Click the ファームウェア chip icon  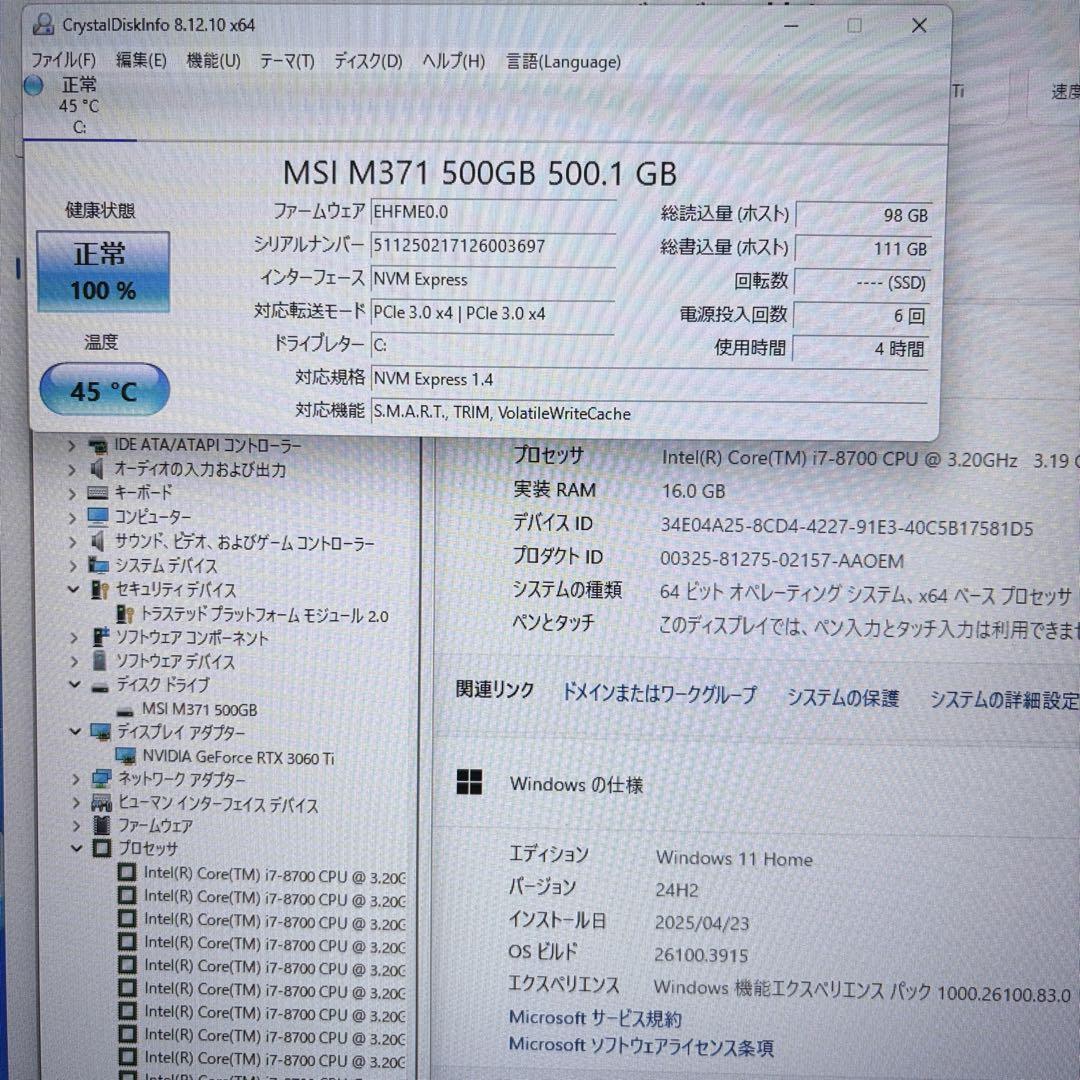pos(102,825)
